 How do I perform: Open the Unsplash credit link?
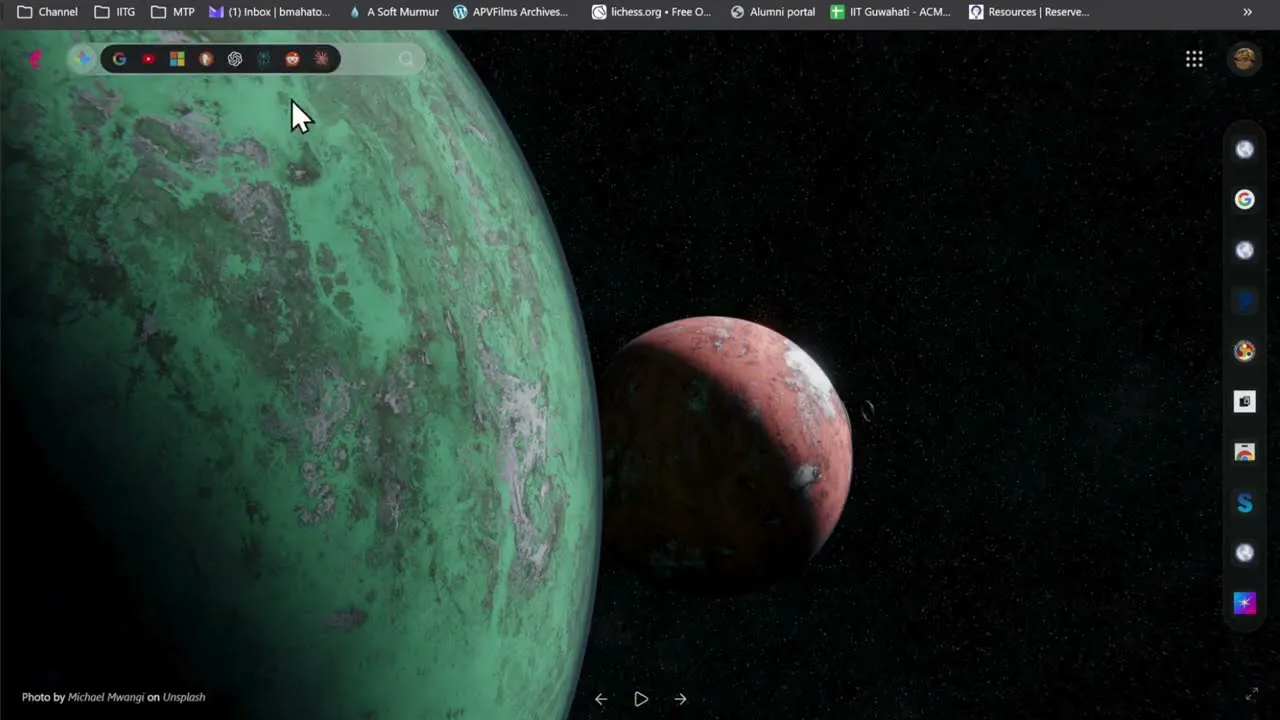[x=184, y=697]
